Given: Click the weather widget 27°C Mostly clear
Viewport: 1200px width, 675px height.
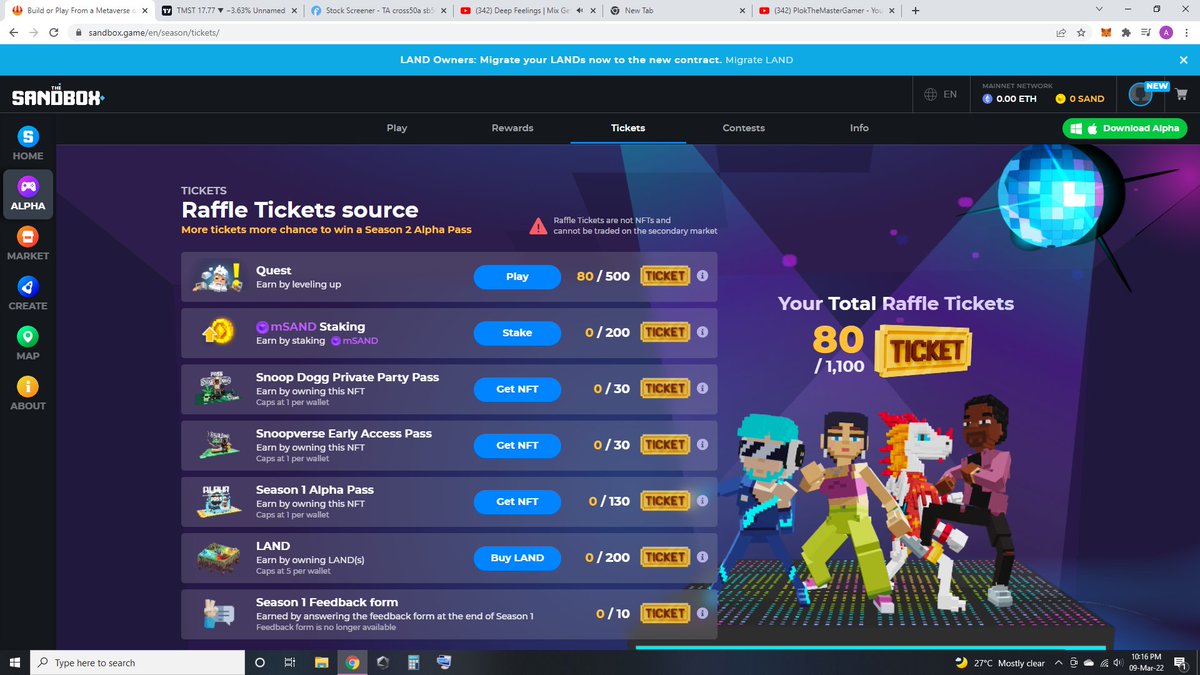Looking at the screenshot, I should 999,662.
